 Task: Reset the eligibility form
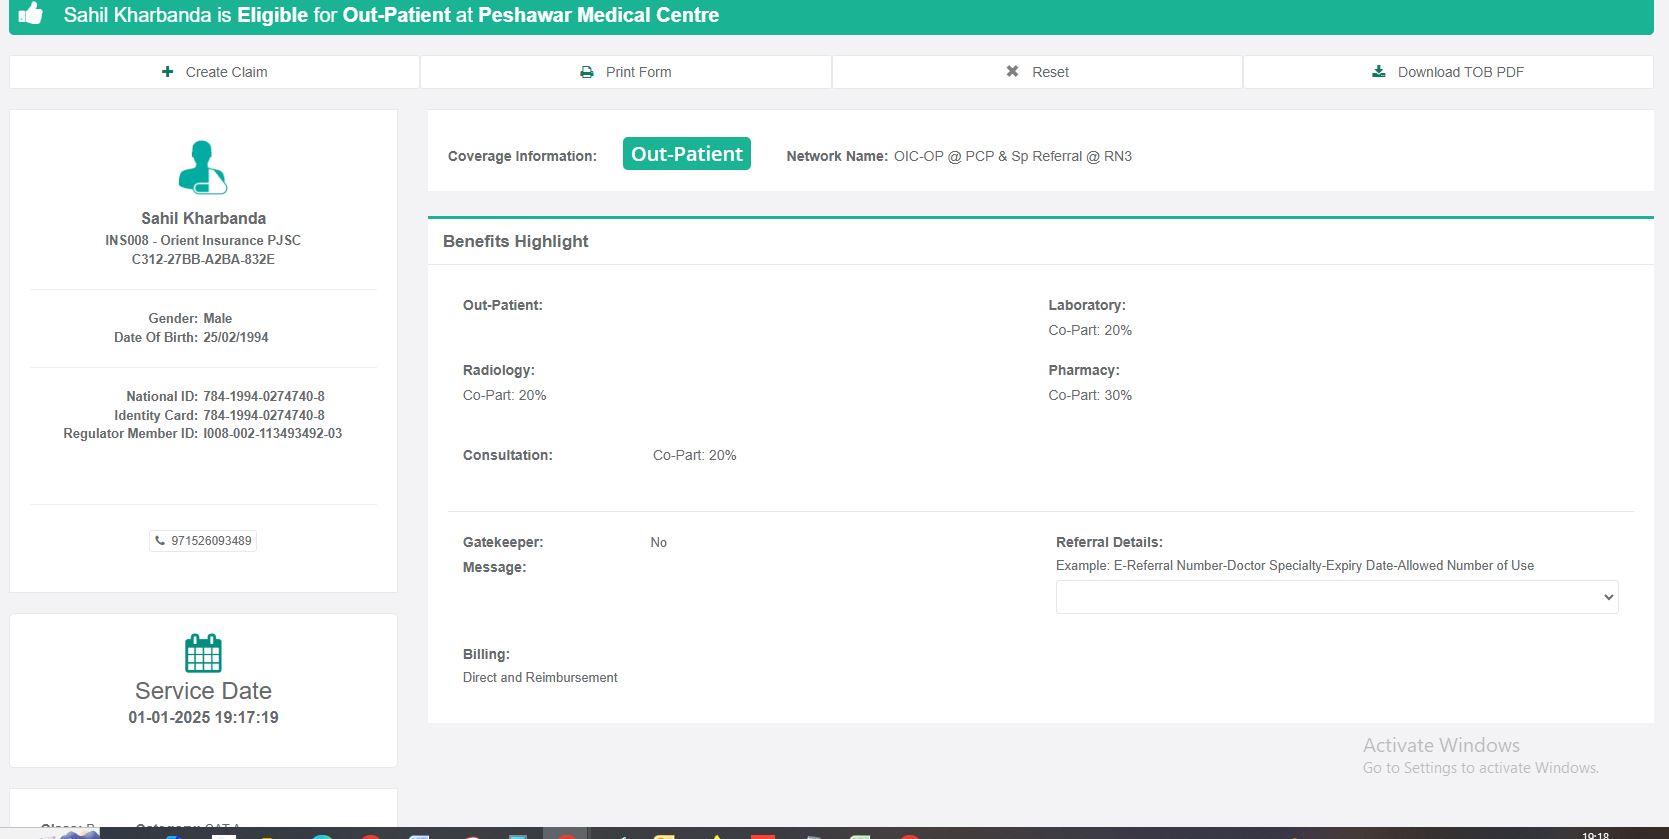1037,72
